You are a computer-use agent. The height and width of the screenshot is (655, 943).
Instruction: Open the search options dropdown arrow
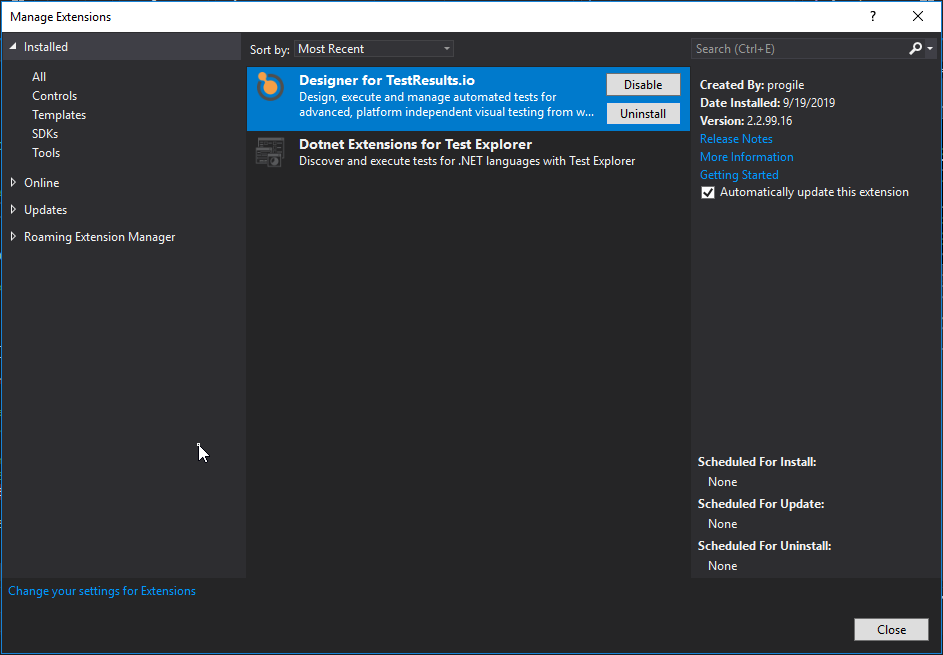(x=930, y=49)
